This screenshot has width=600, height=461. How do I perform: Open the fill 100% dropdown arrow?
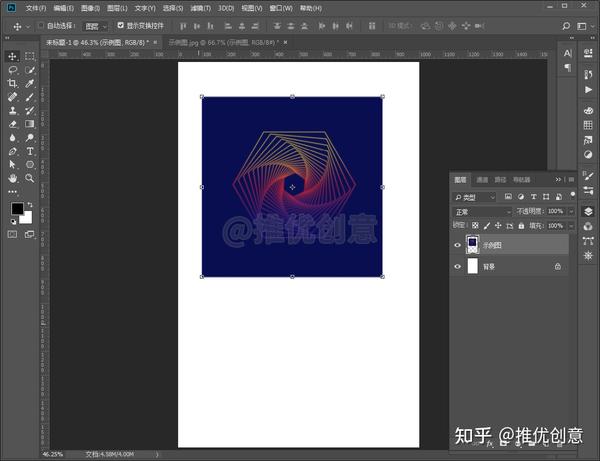[571, 226]
